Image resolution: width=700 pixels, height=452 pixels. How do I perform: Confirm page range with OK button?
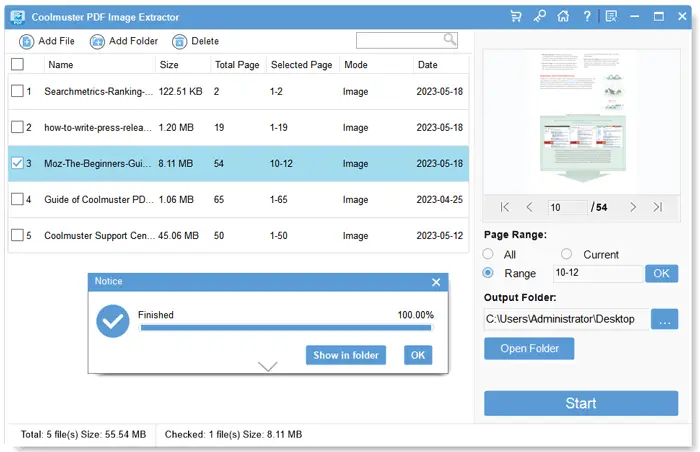661,273
